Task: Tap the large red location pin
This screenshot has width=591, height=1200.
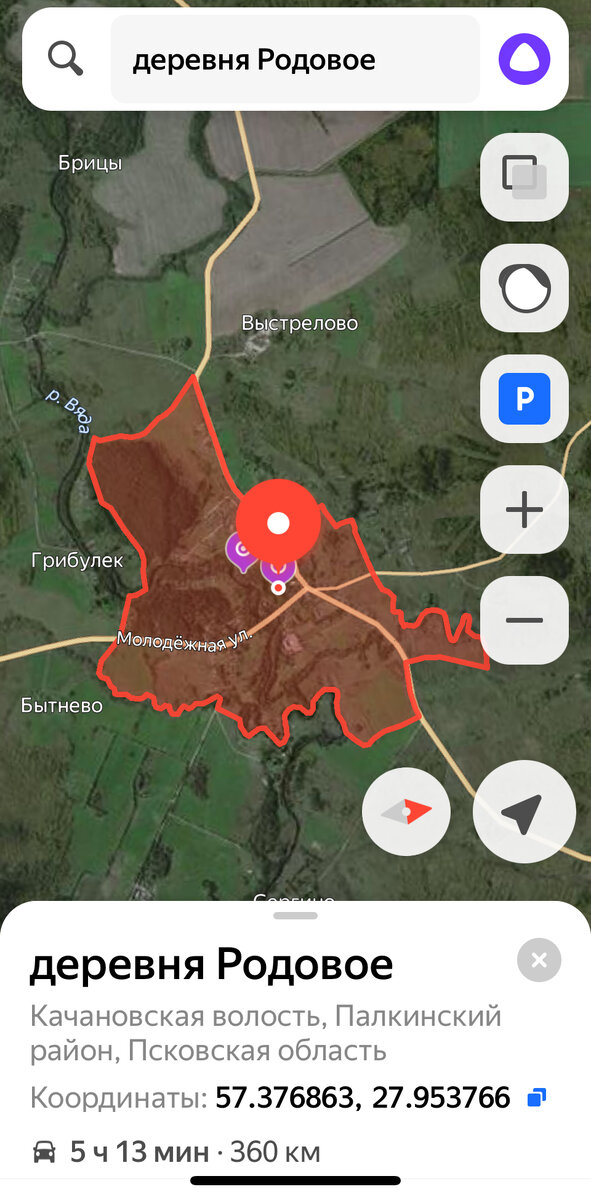Action: [x=278, y=523]
